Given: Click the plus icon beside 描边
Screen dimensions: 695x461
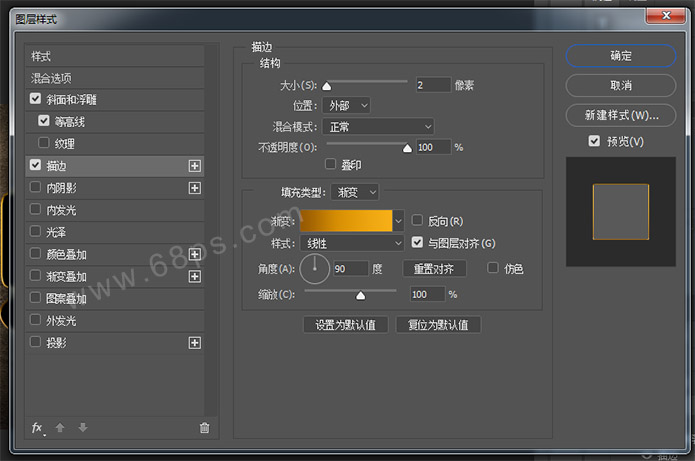Looking at the screenshot, I should [195, 166].
